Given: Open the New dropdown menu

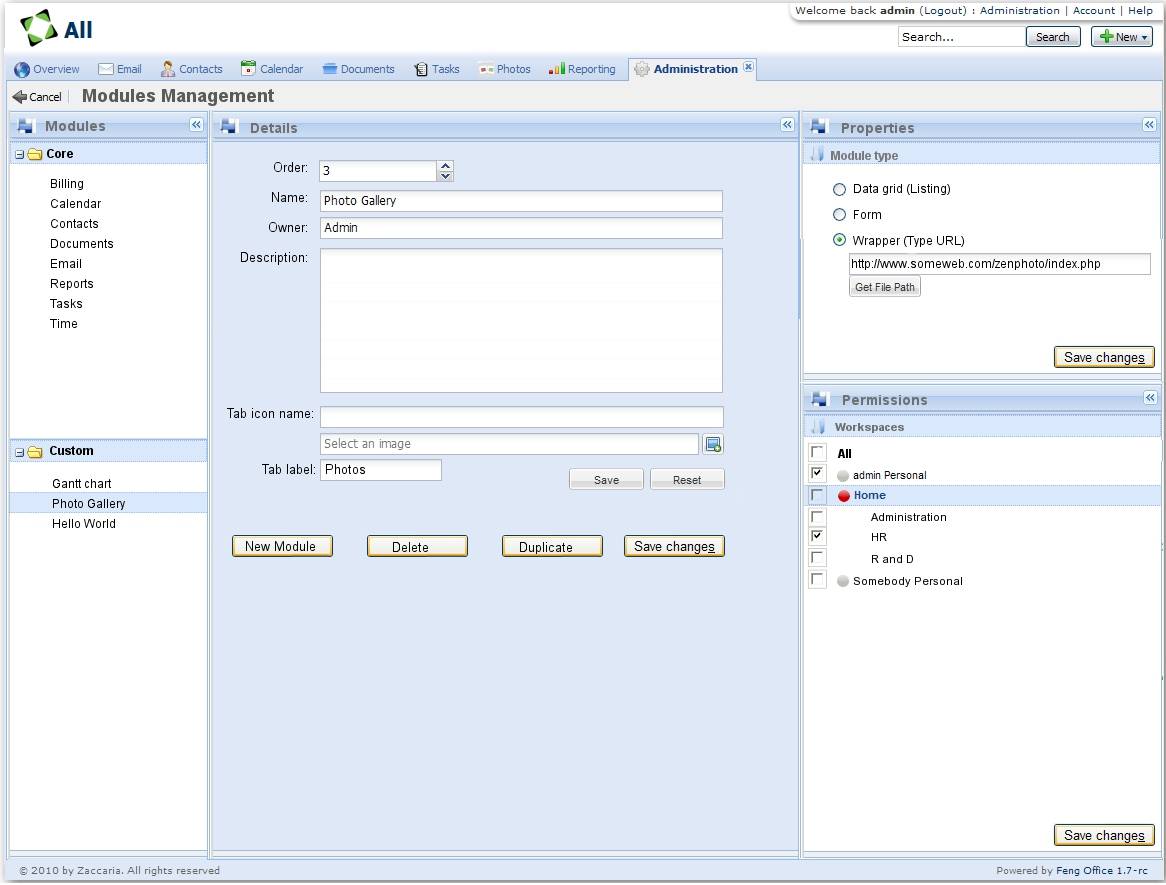Looking at the screenshot, I should point(1121,37).
